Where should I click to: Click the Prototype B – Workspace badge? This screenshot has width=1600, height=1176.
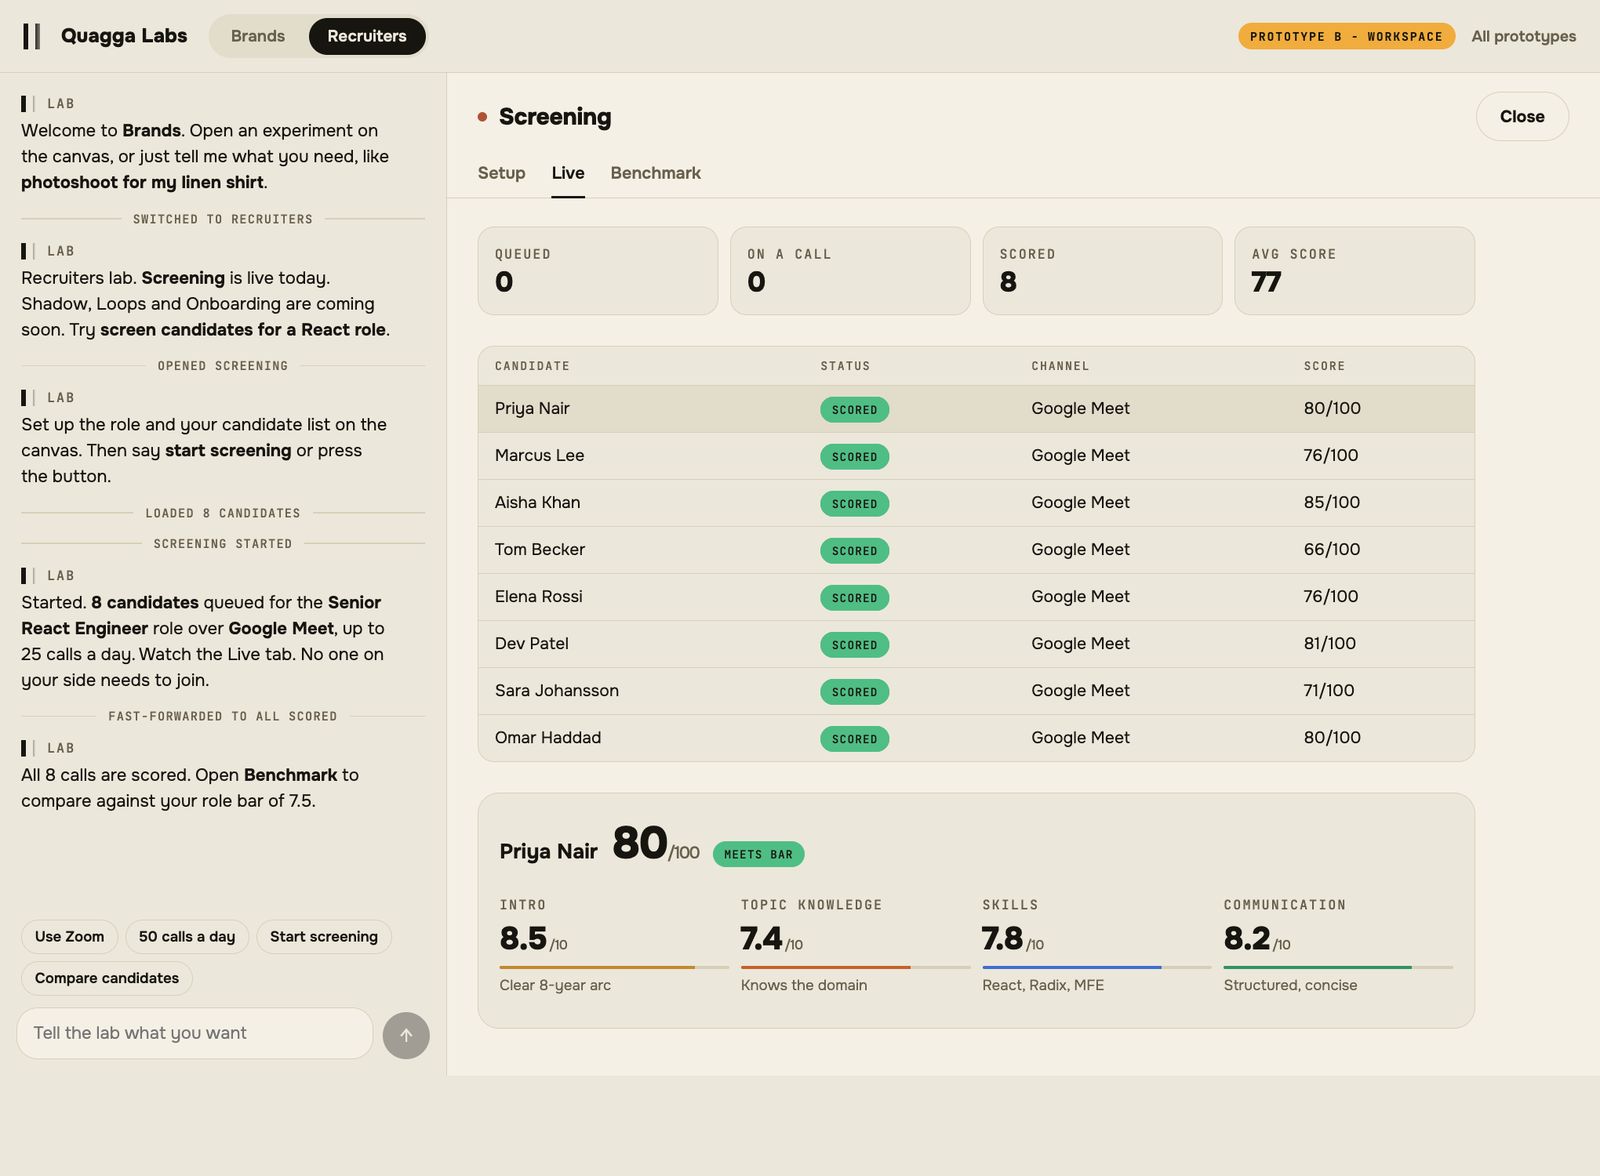click(1346, 36)
